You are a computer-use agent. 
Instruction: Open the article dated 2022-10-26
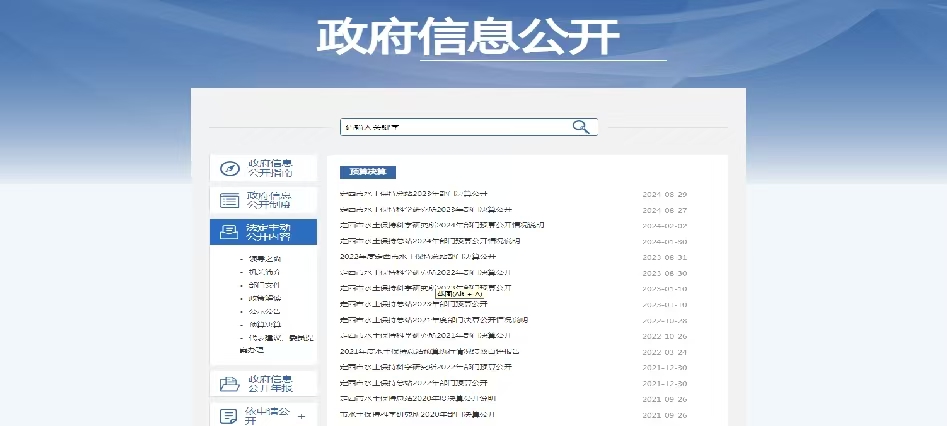(428, 336)
